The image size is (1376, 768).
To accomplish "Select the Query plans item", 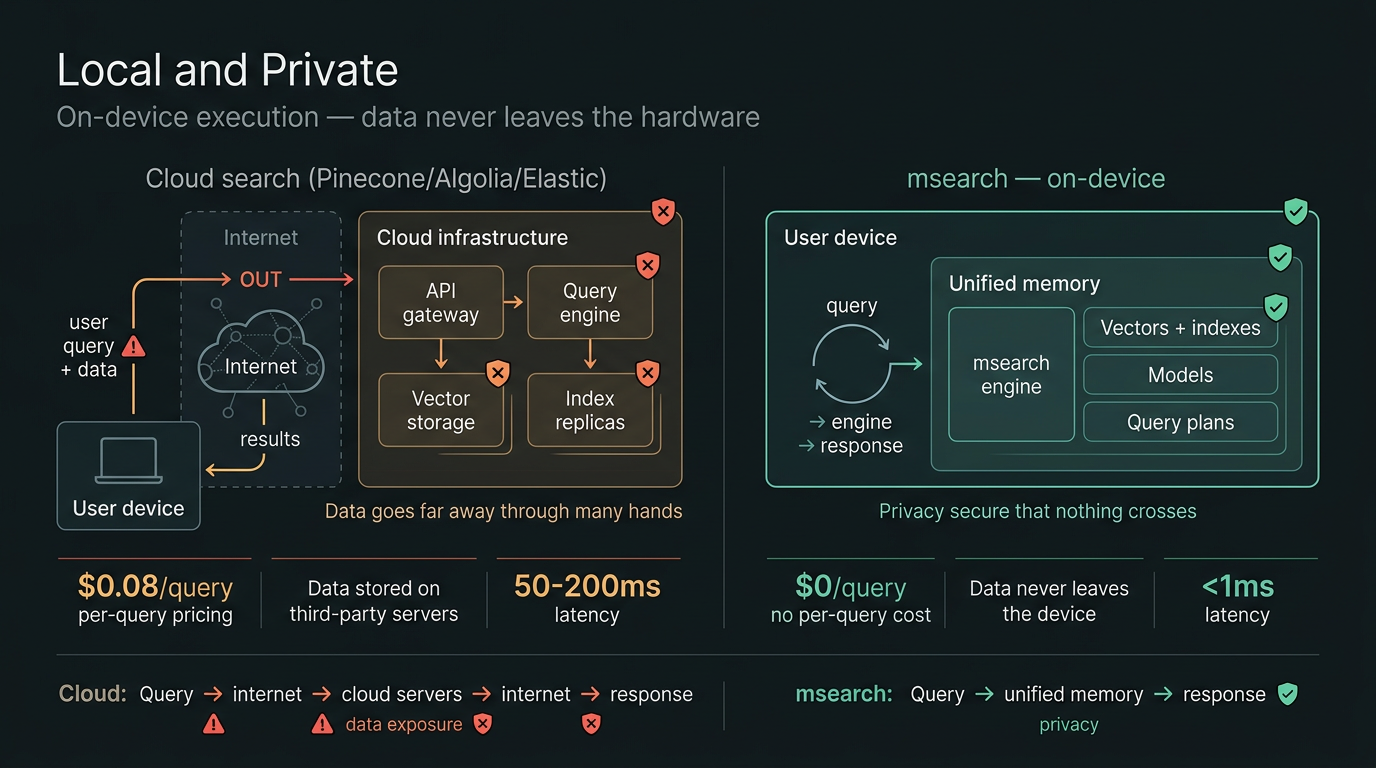I will pos(1181,422).
